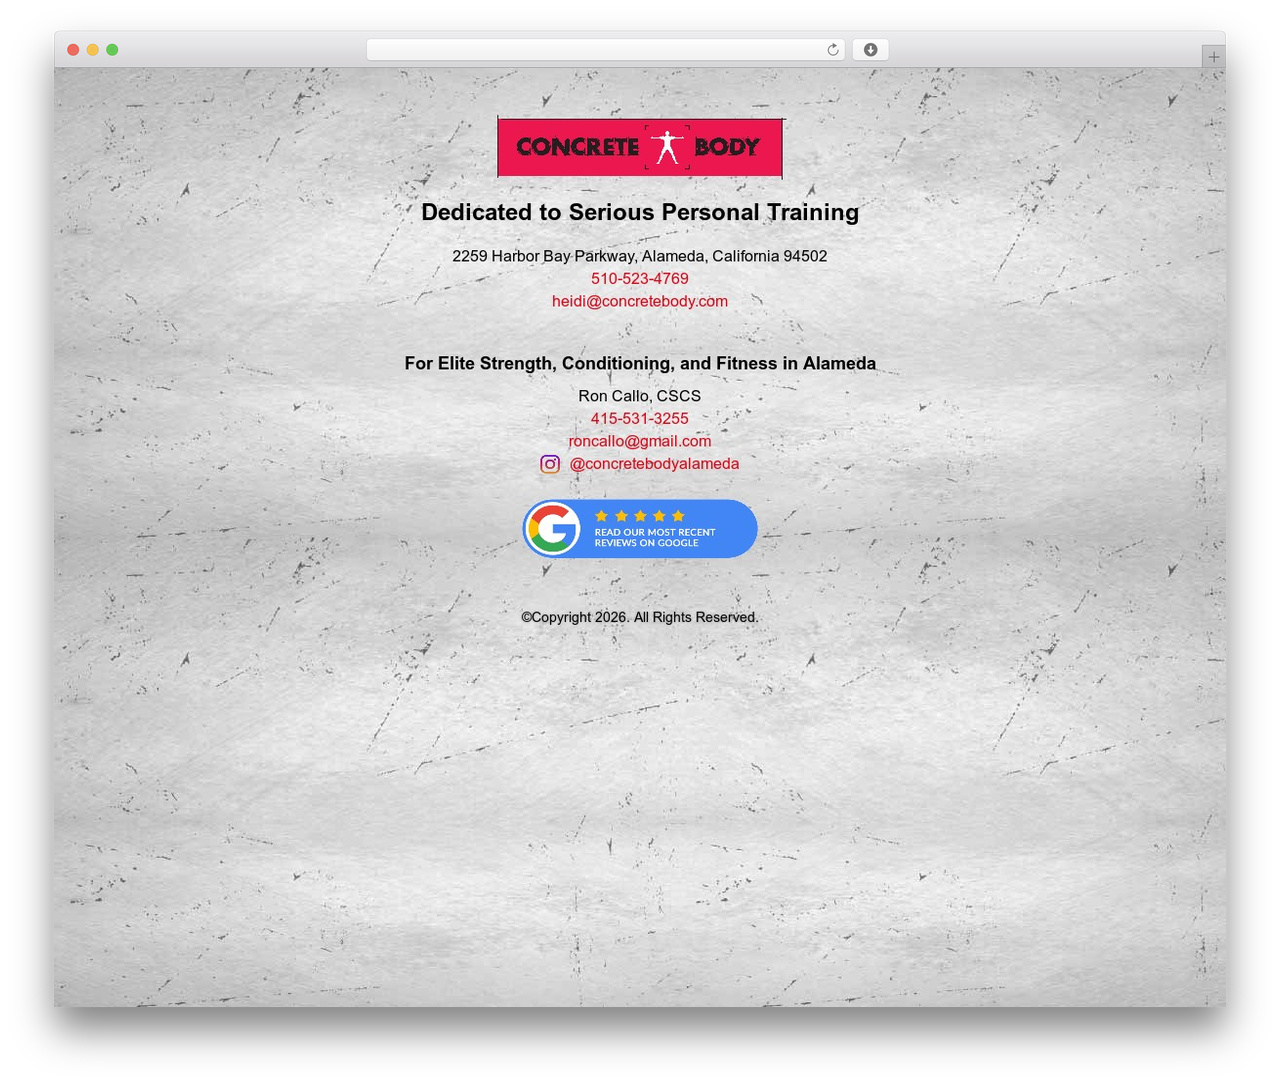Focus the browser address bar
This screenshot has height=1084, width=1280.
click(605, 50)
